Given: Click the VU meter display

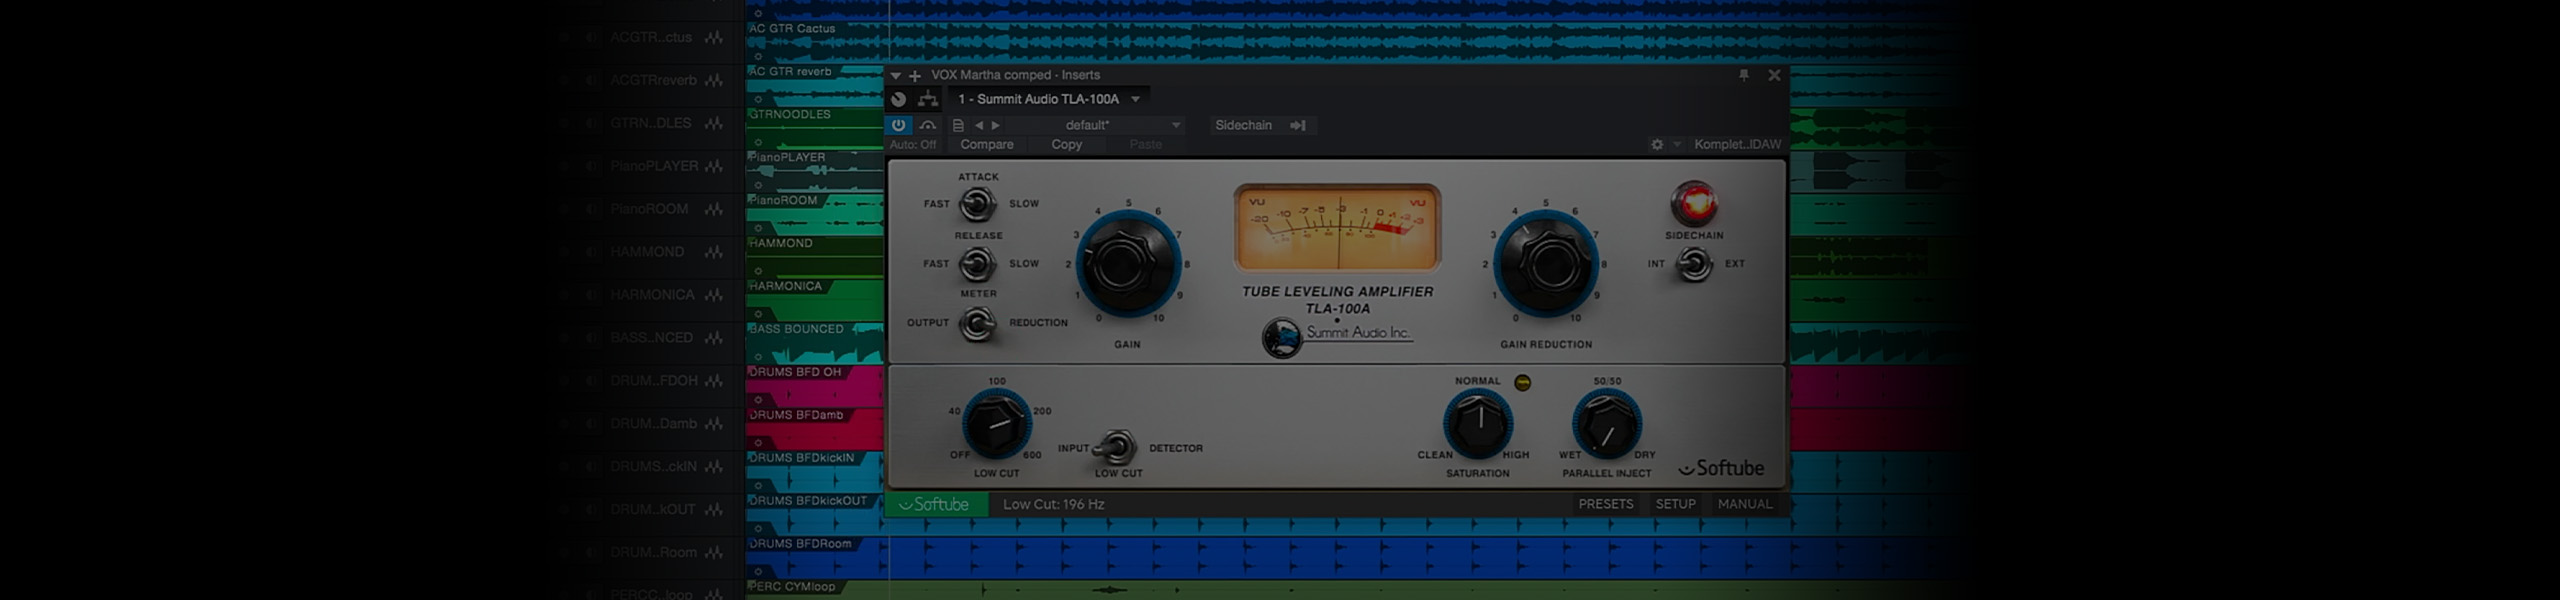Looking at the screenshot, I should (1337, 228).
